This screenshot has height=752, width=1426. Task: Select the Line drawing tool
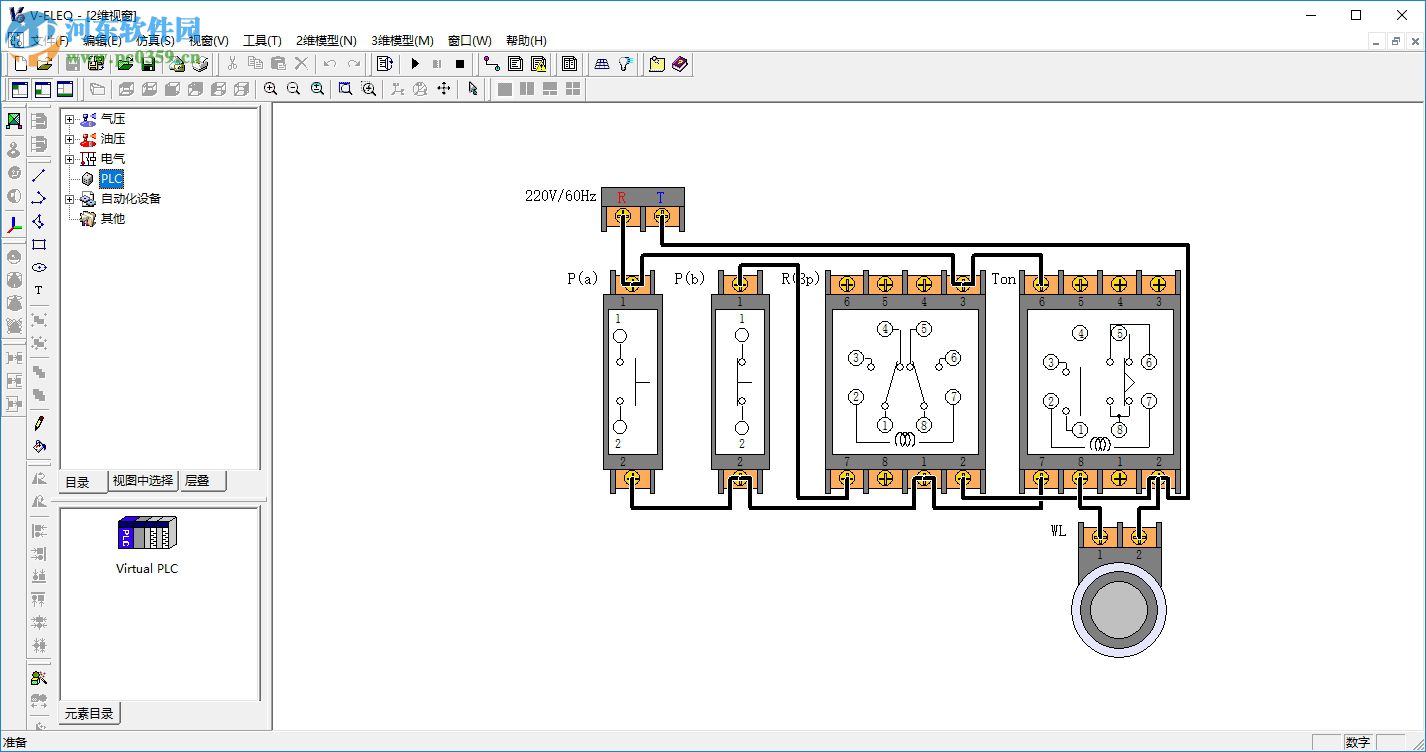(x=39, y=175)
